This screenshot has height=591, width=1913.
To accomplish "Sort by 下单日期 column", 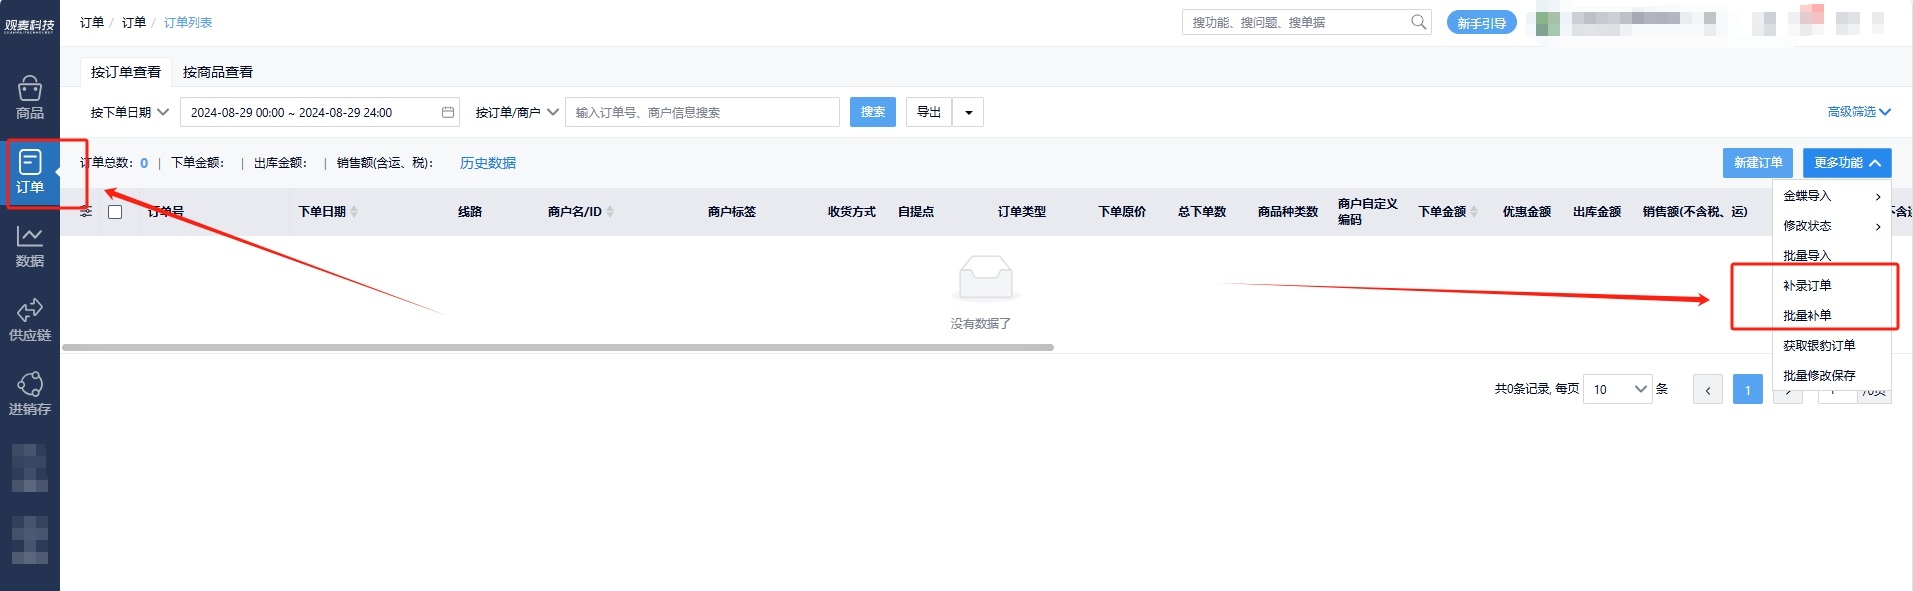I will pyautogui.click(x=354, y=212).
